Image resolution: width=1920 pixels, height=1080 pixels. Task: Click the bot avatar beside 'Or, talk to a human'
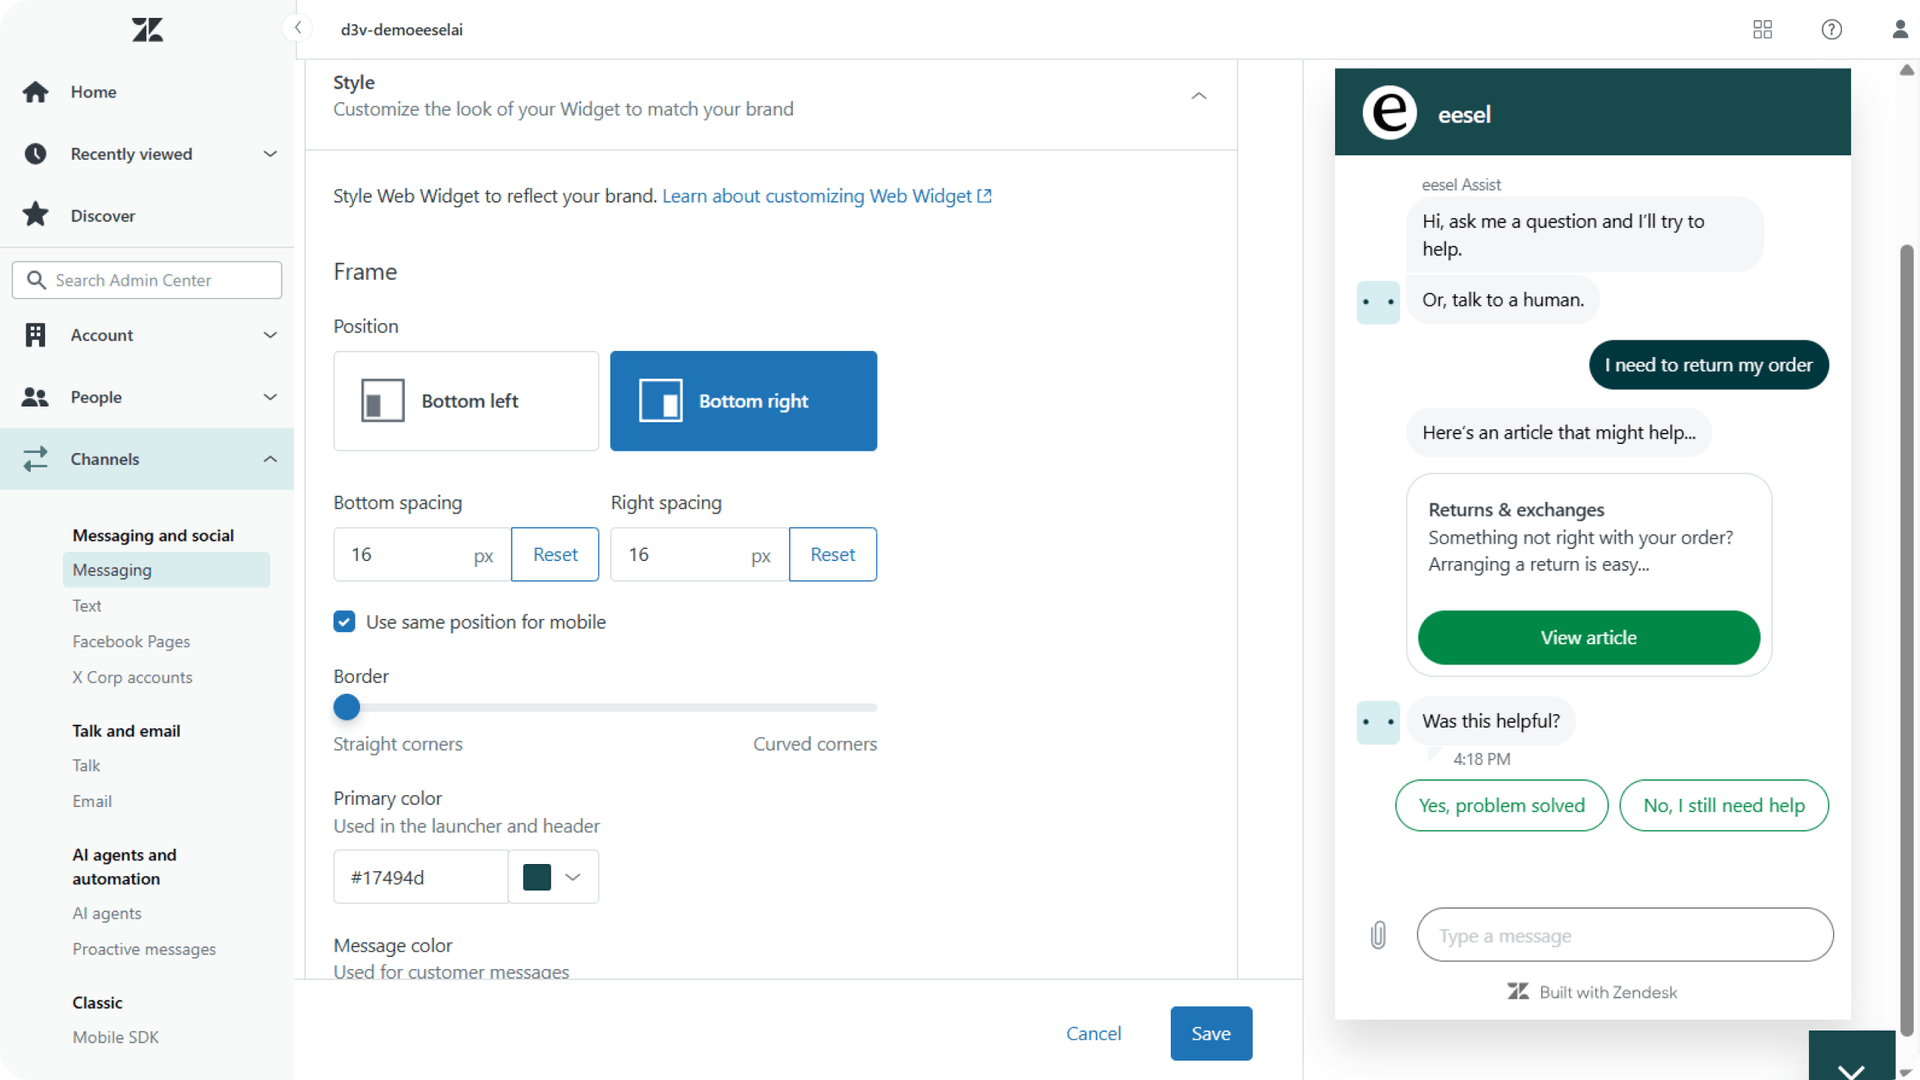click(1378, 302)
